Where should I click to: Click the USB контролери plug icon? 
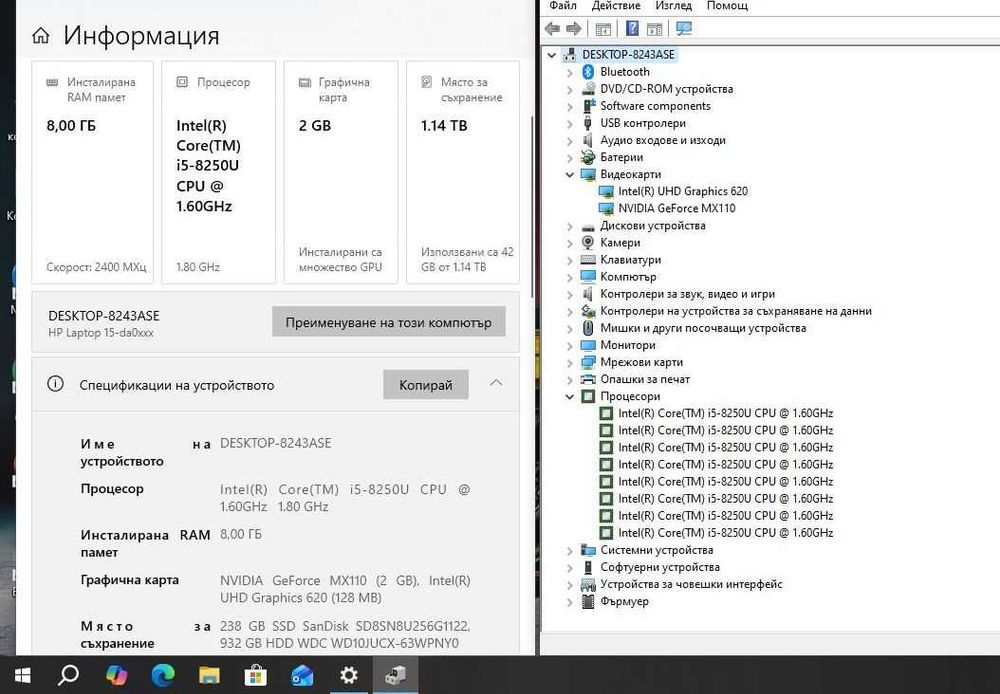(x=588, y=123)
